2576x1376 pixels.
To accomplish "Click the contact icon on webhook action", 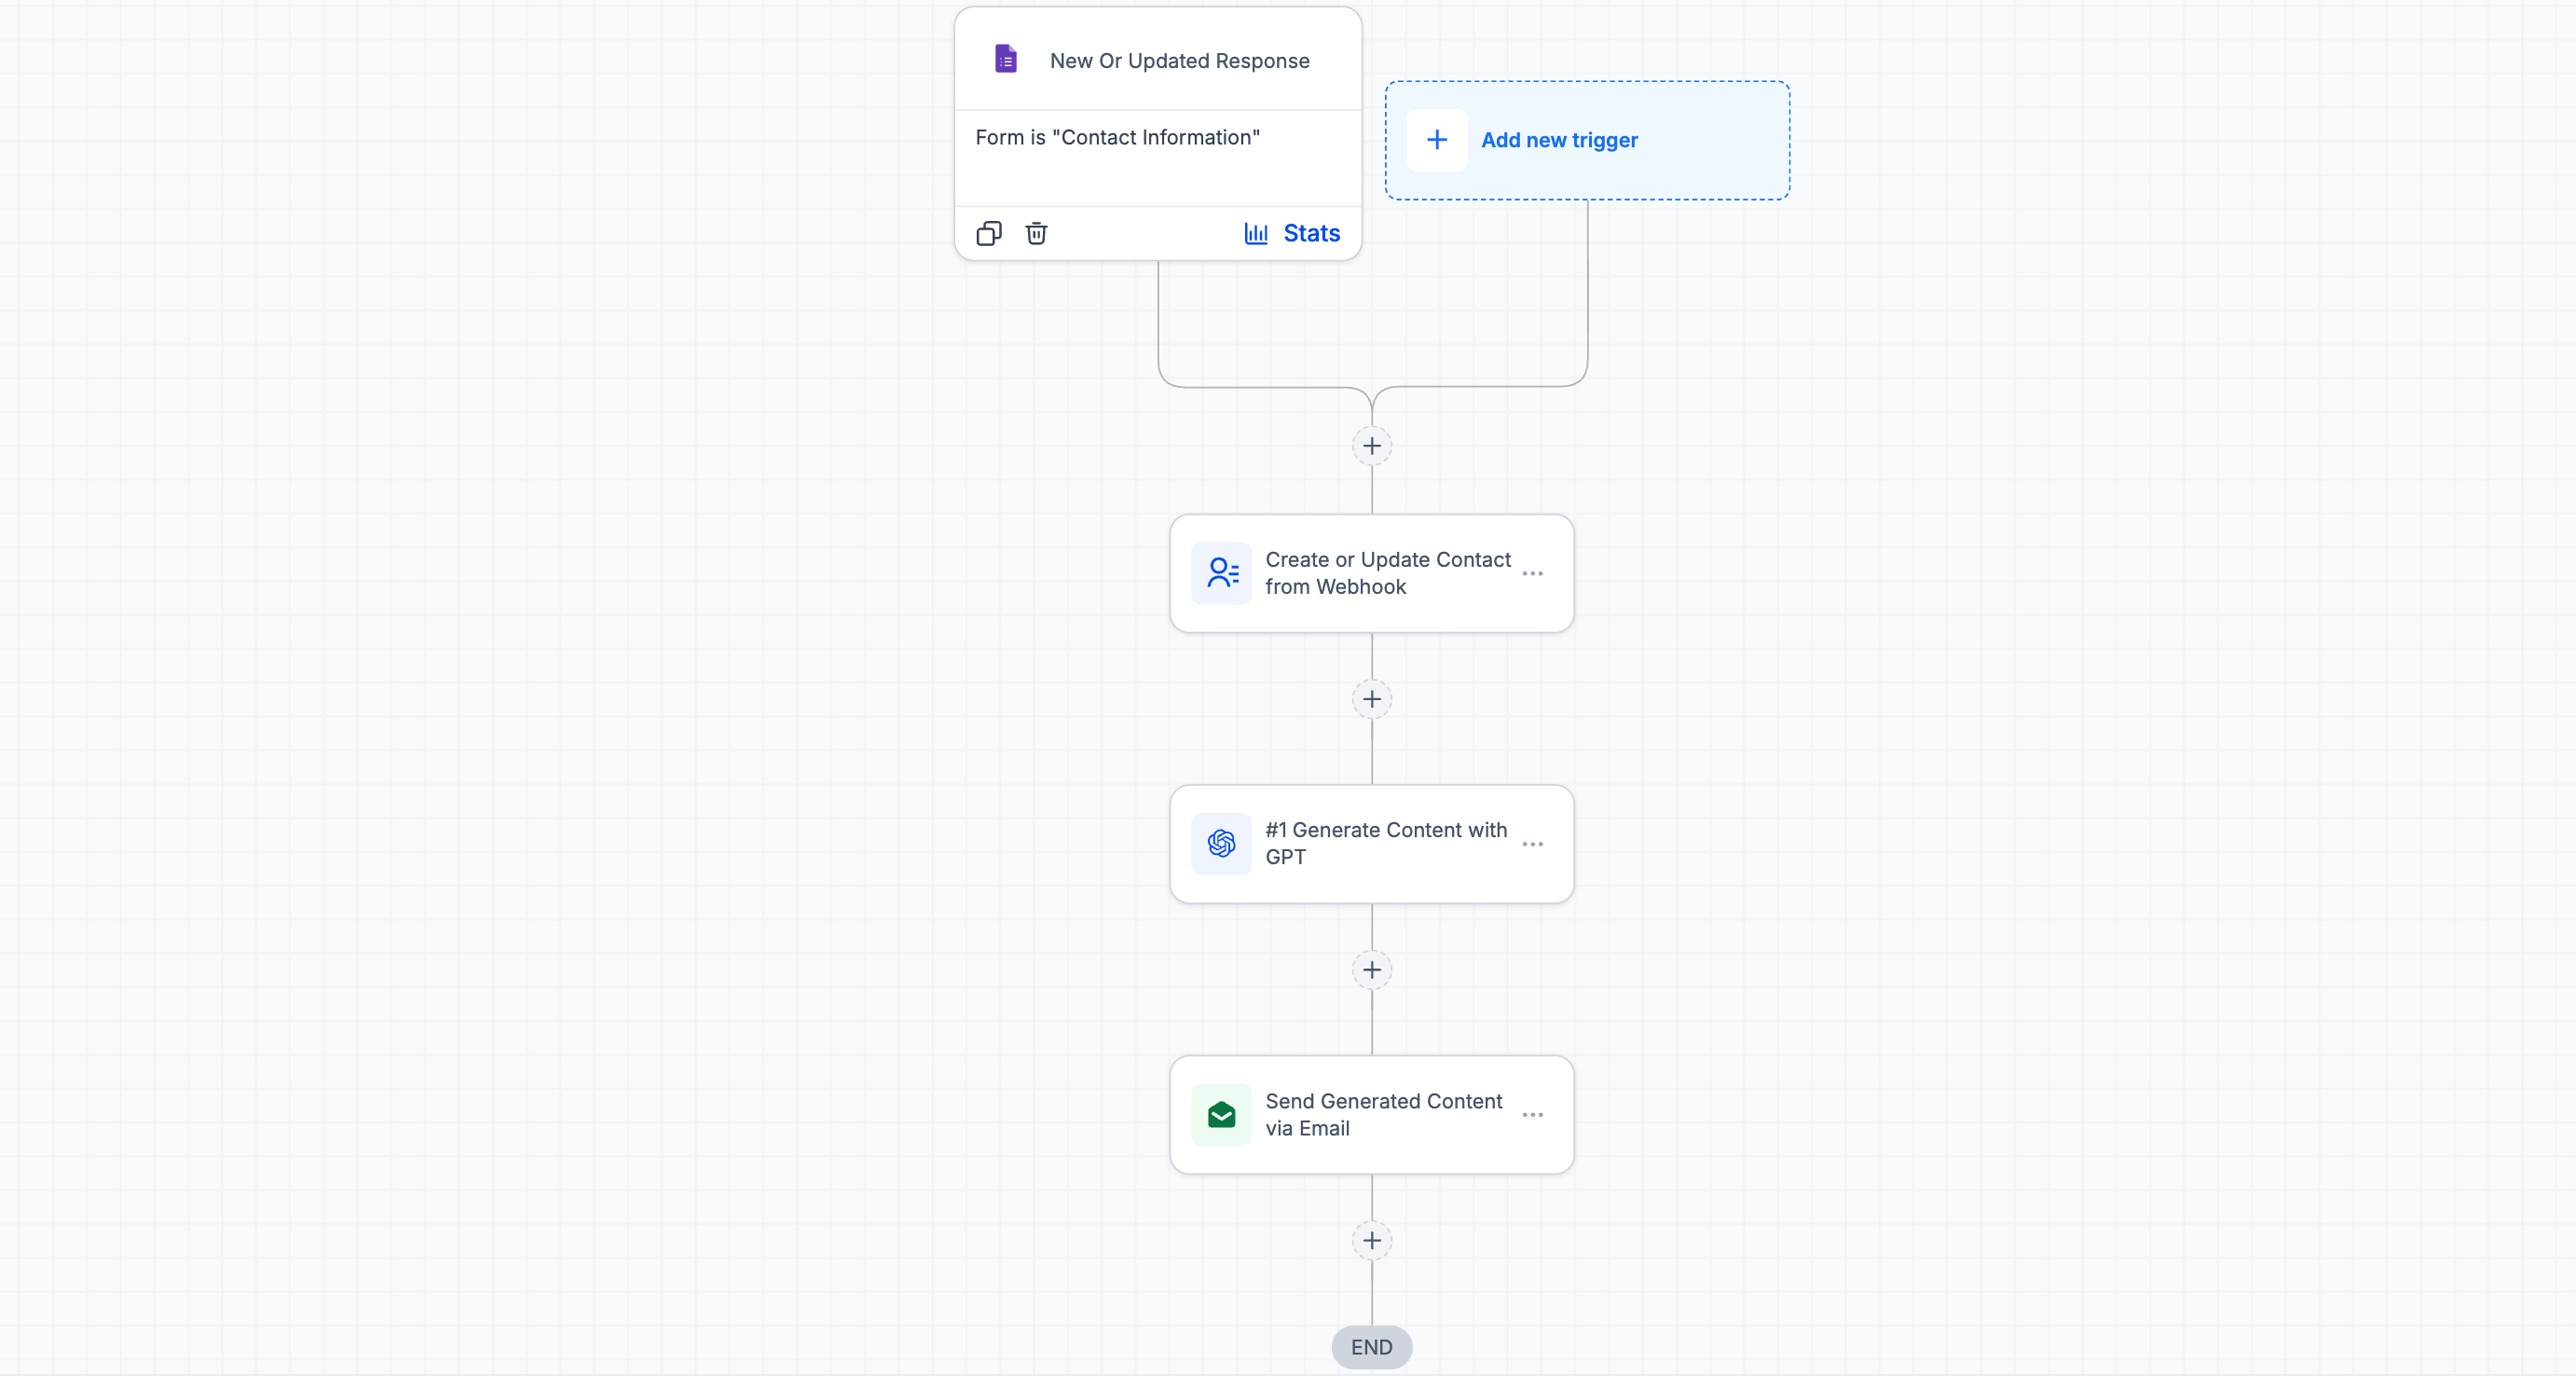I will 1221,573.
